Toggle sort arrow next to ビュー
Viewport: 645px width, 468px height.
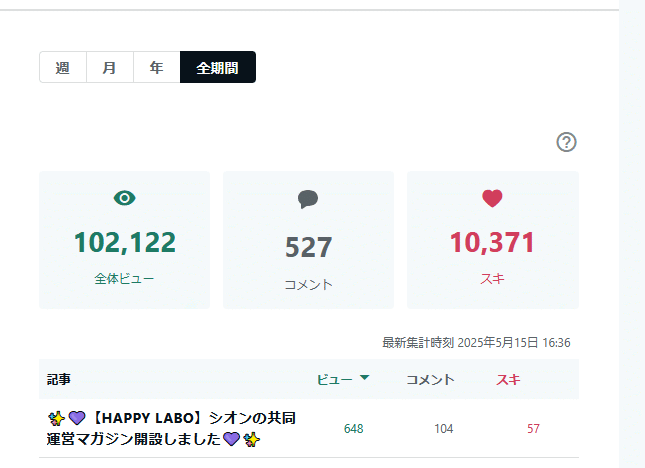pyautogui.click(x=364, y=378)
